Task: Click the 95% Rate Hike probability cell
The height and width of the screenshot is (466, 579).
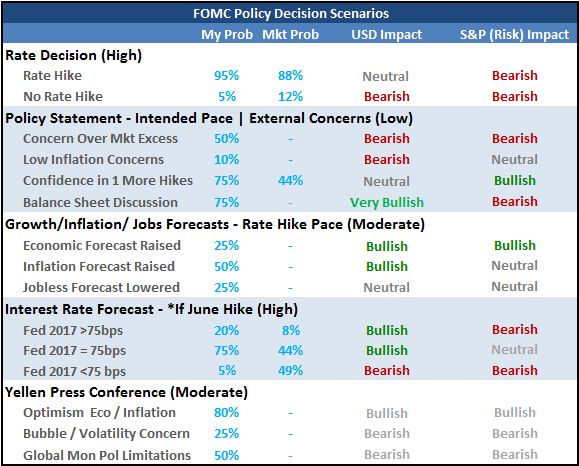Action: tap(226, 76)
